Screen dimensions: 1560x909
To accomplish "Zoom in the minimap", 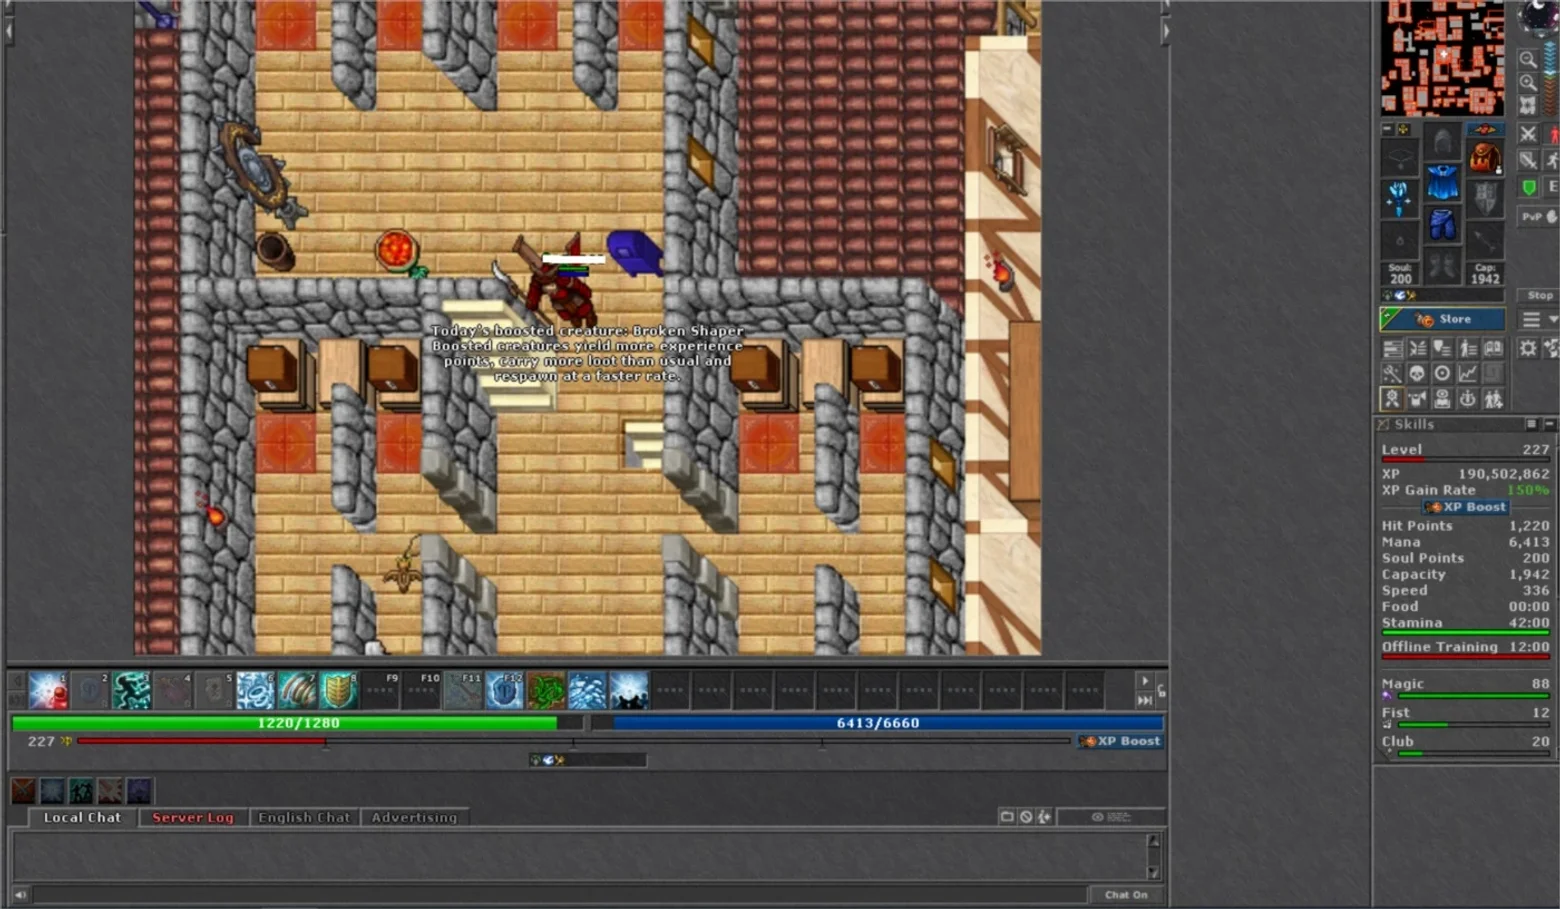I will click(x=1527, y=83).
